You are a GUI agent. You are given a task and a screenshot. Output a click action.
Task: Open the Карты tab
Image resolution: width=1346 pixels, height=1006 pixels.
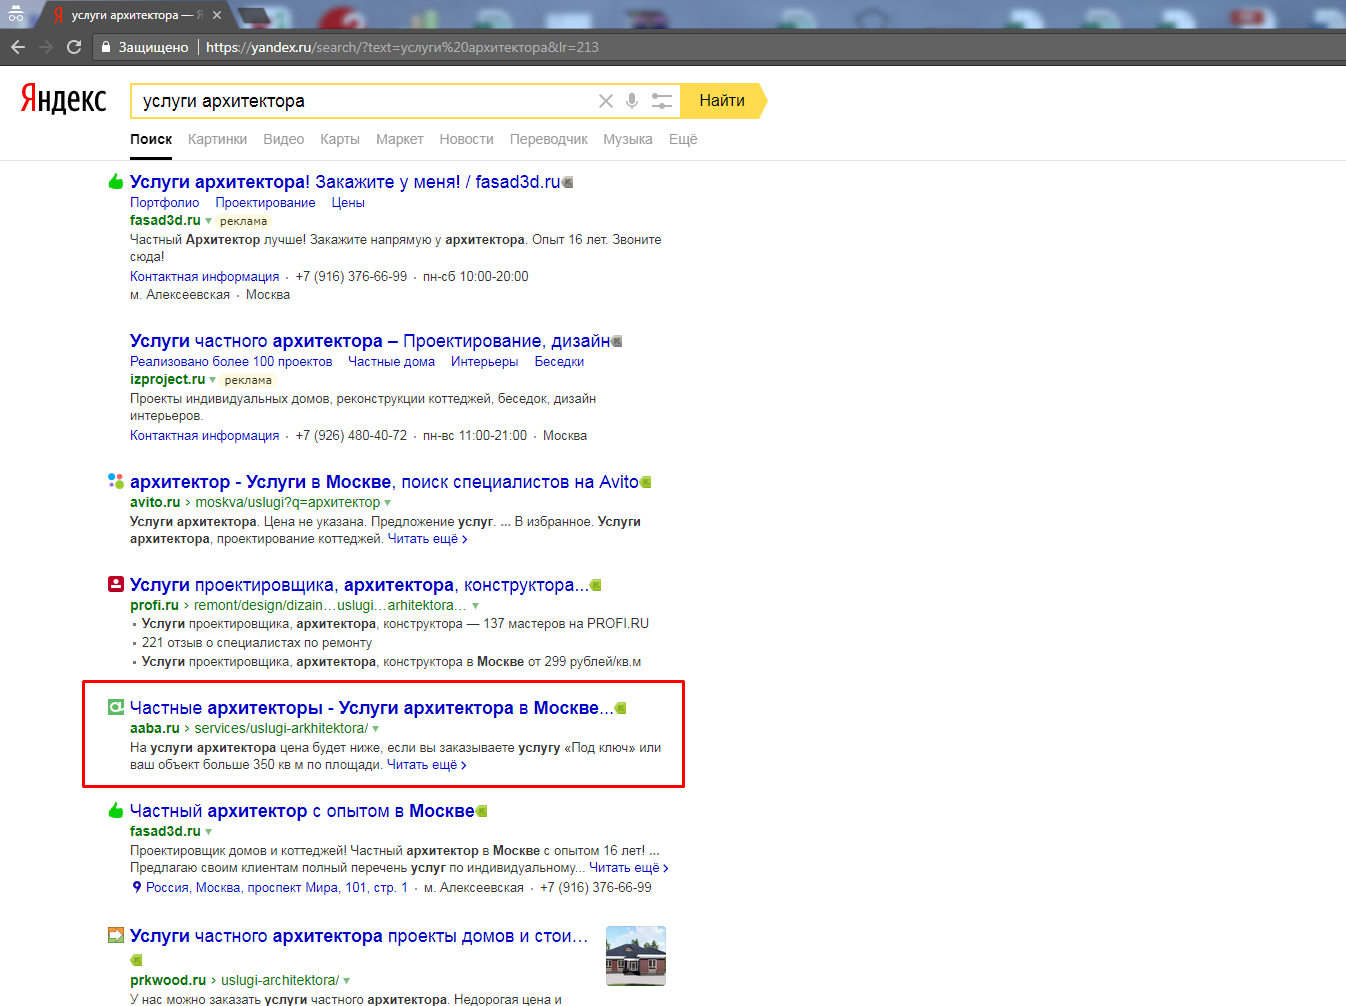(340, 139)
